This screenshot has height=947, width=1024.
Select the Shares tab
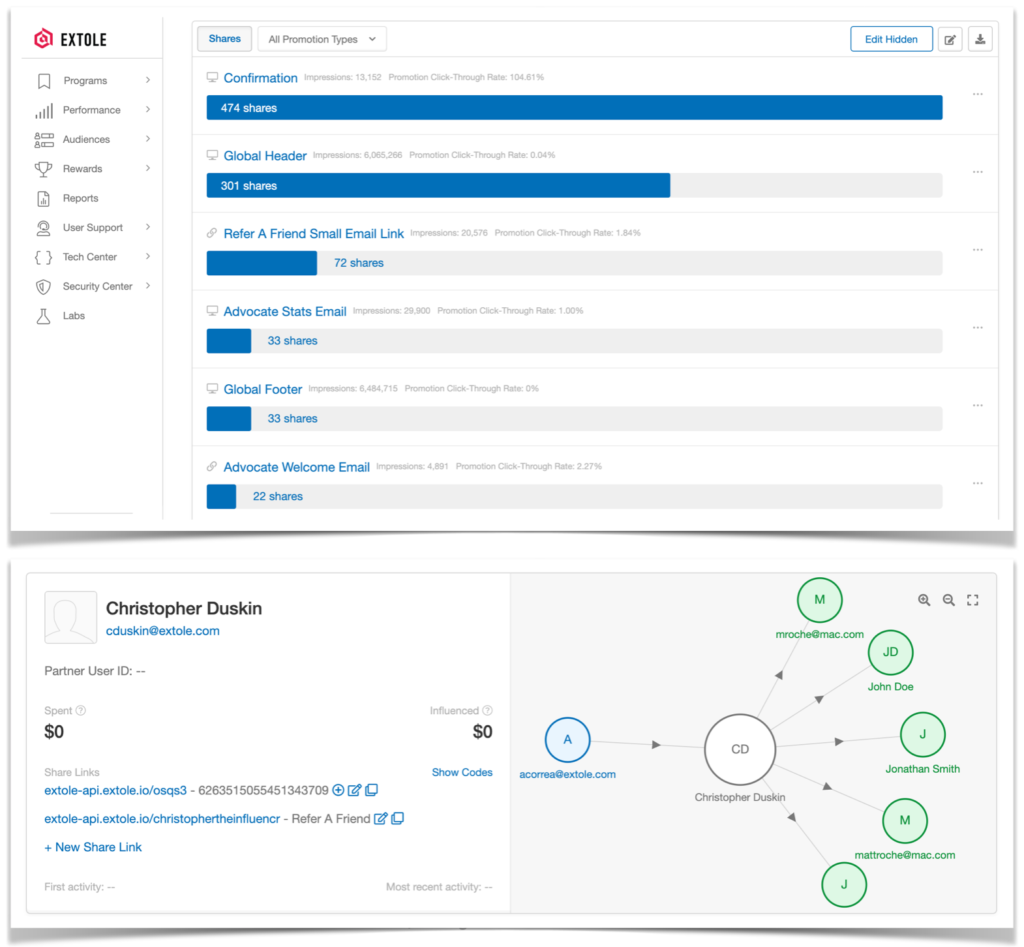(225, 39)
